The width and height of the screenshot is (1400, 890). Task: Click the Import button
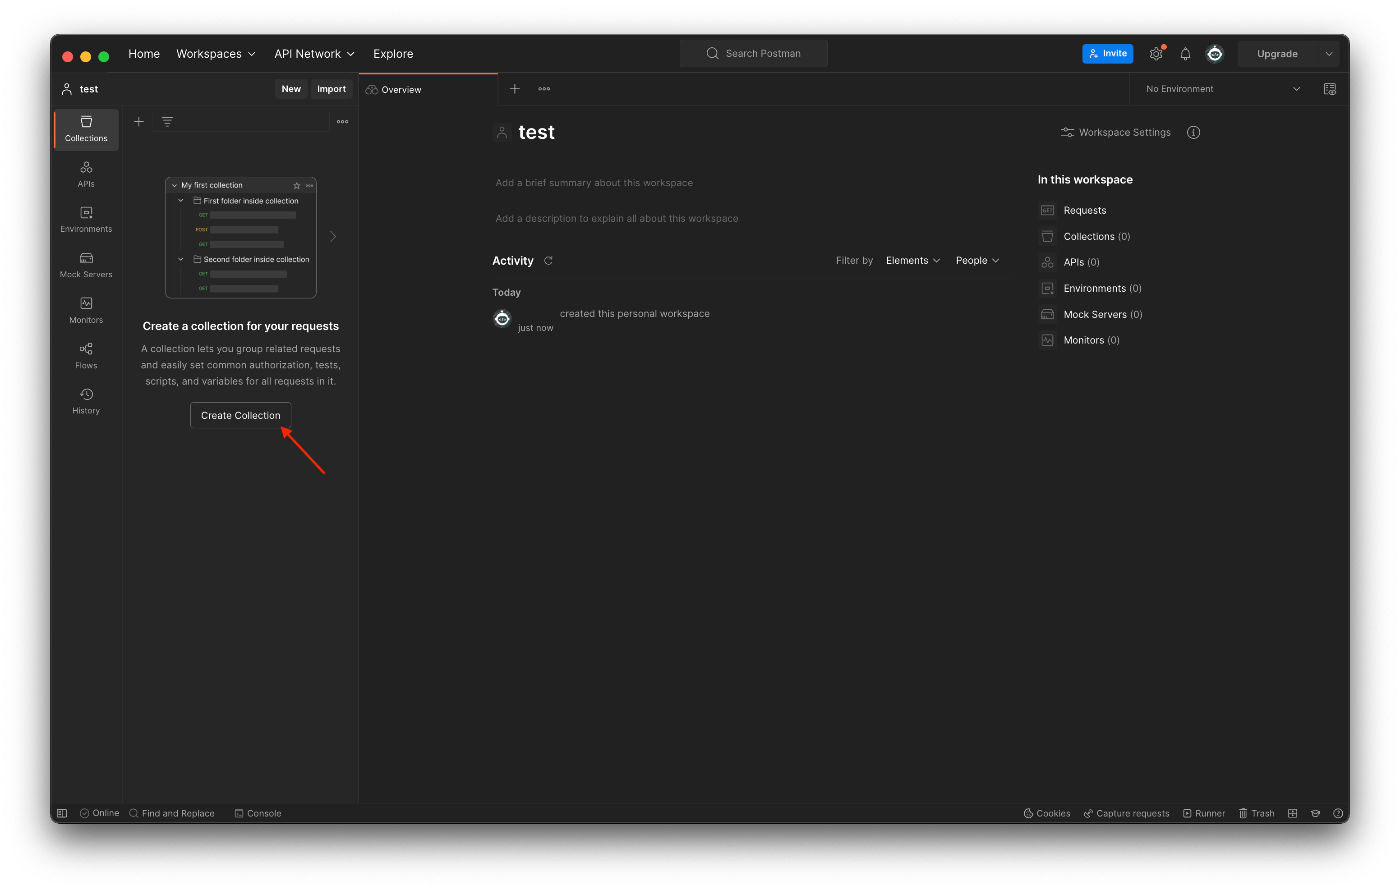332,89
